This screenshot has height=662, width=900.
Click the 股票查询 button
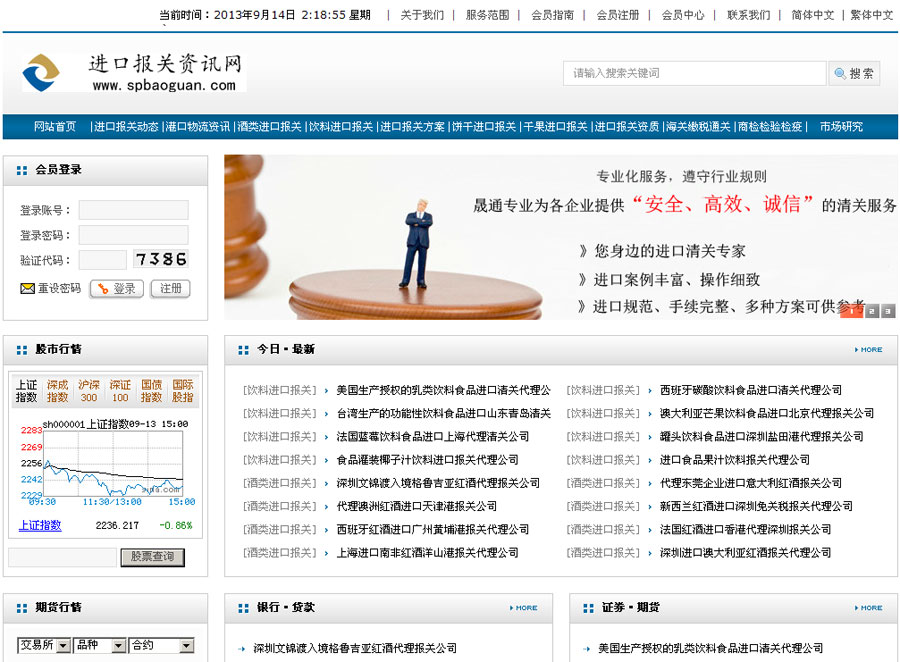(153, 557)
